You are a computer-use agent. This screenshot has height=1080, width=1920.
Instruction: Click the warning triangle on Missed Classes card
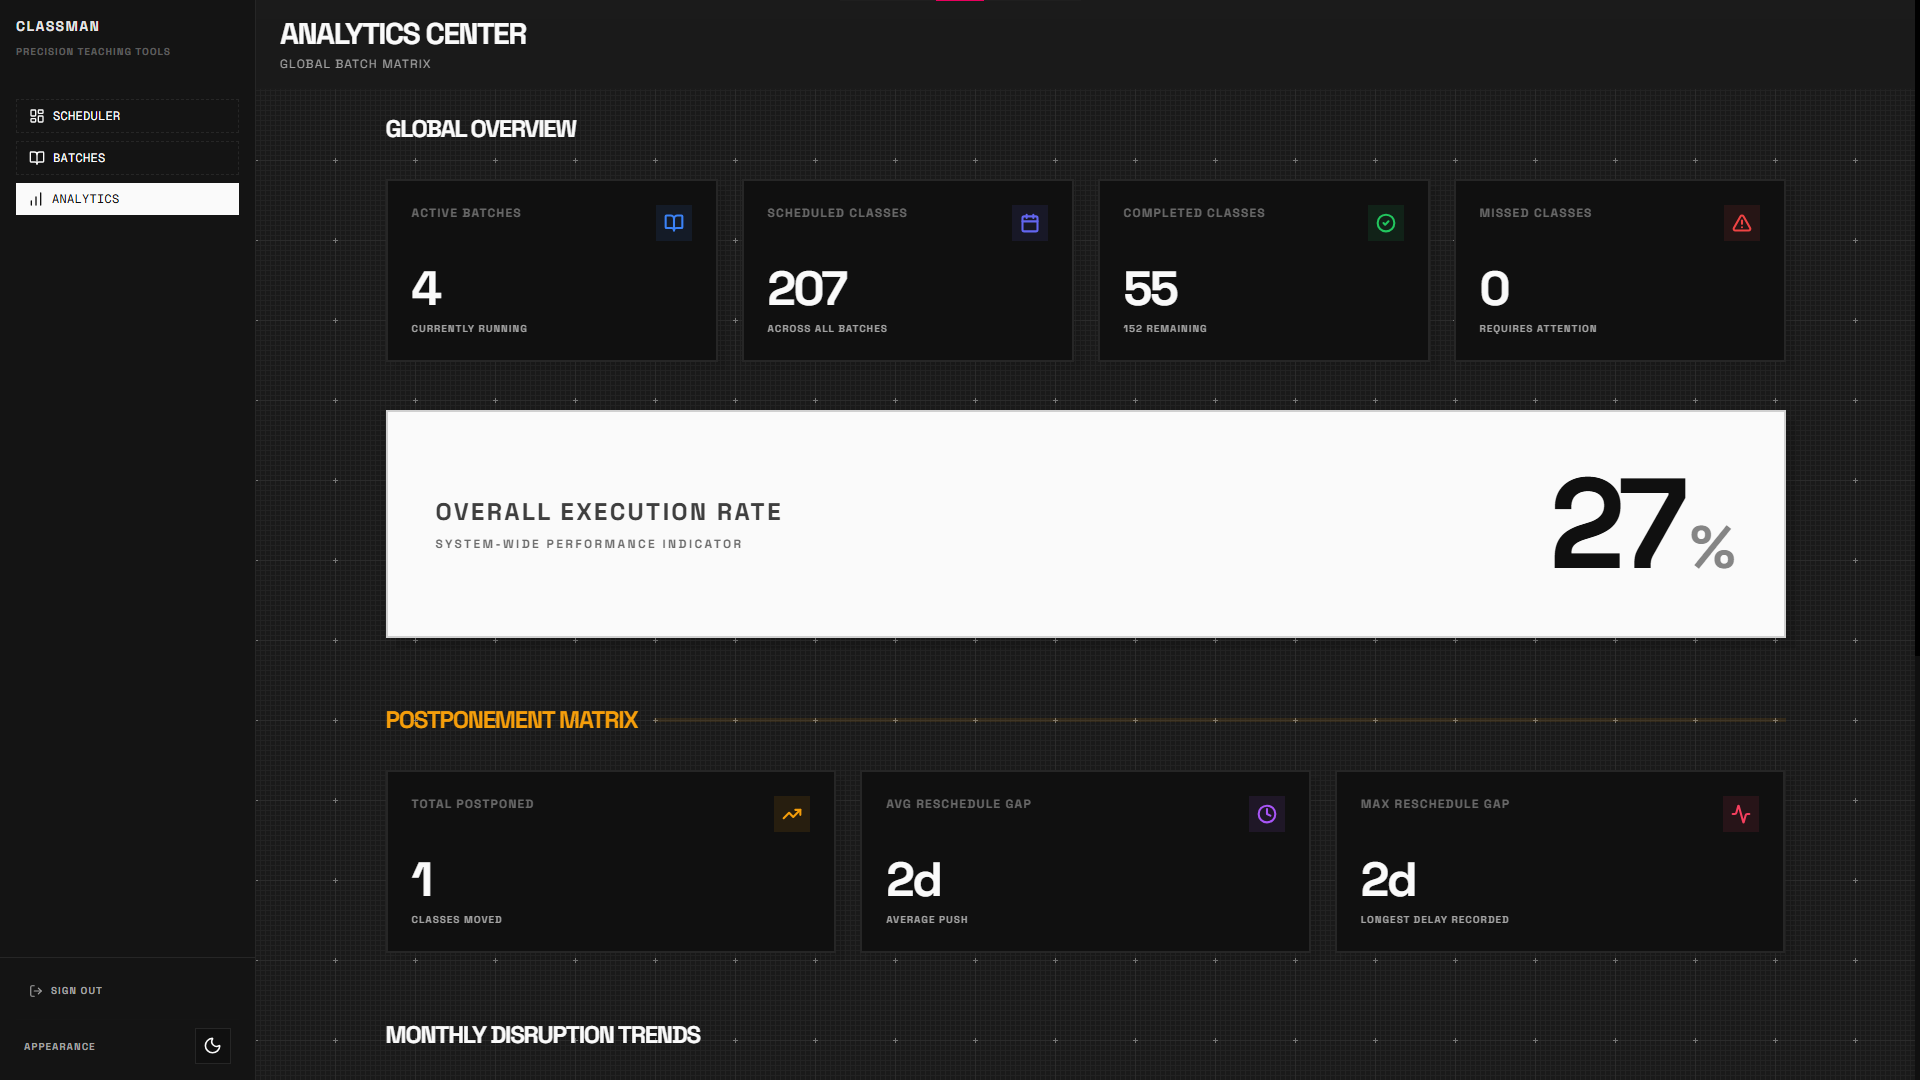click(x=1741, y=223)
